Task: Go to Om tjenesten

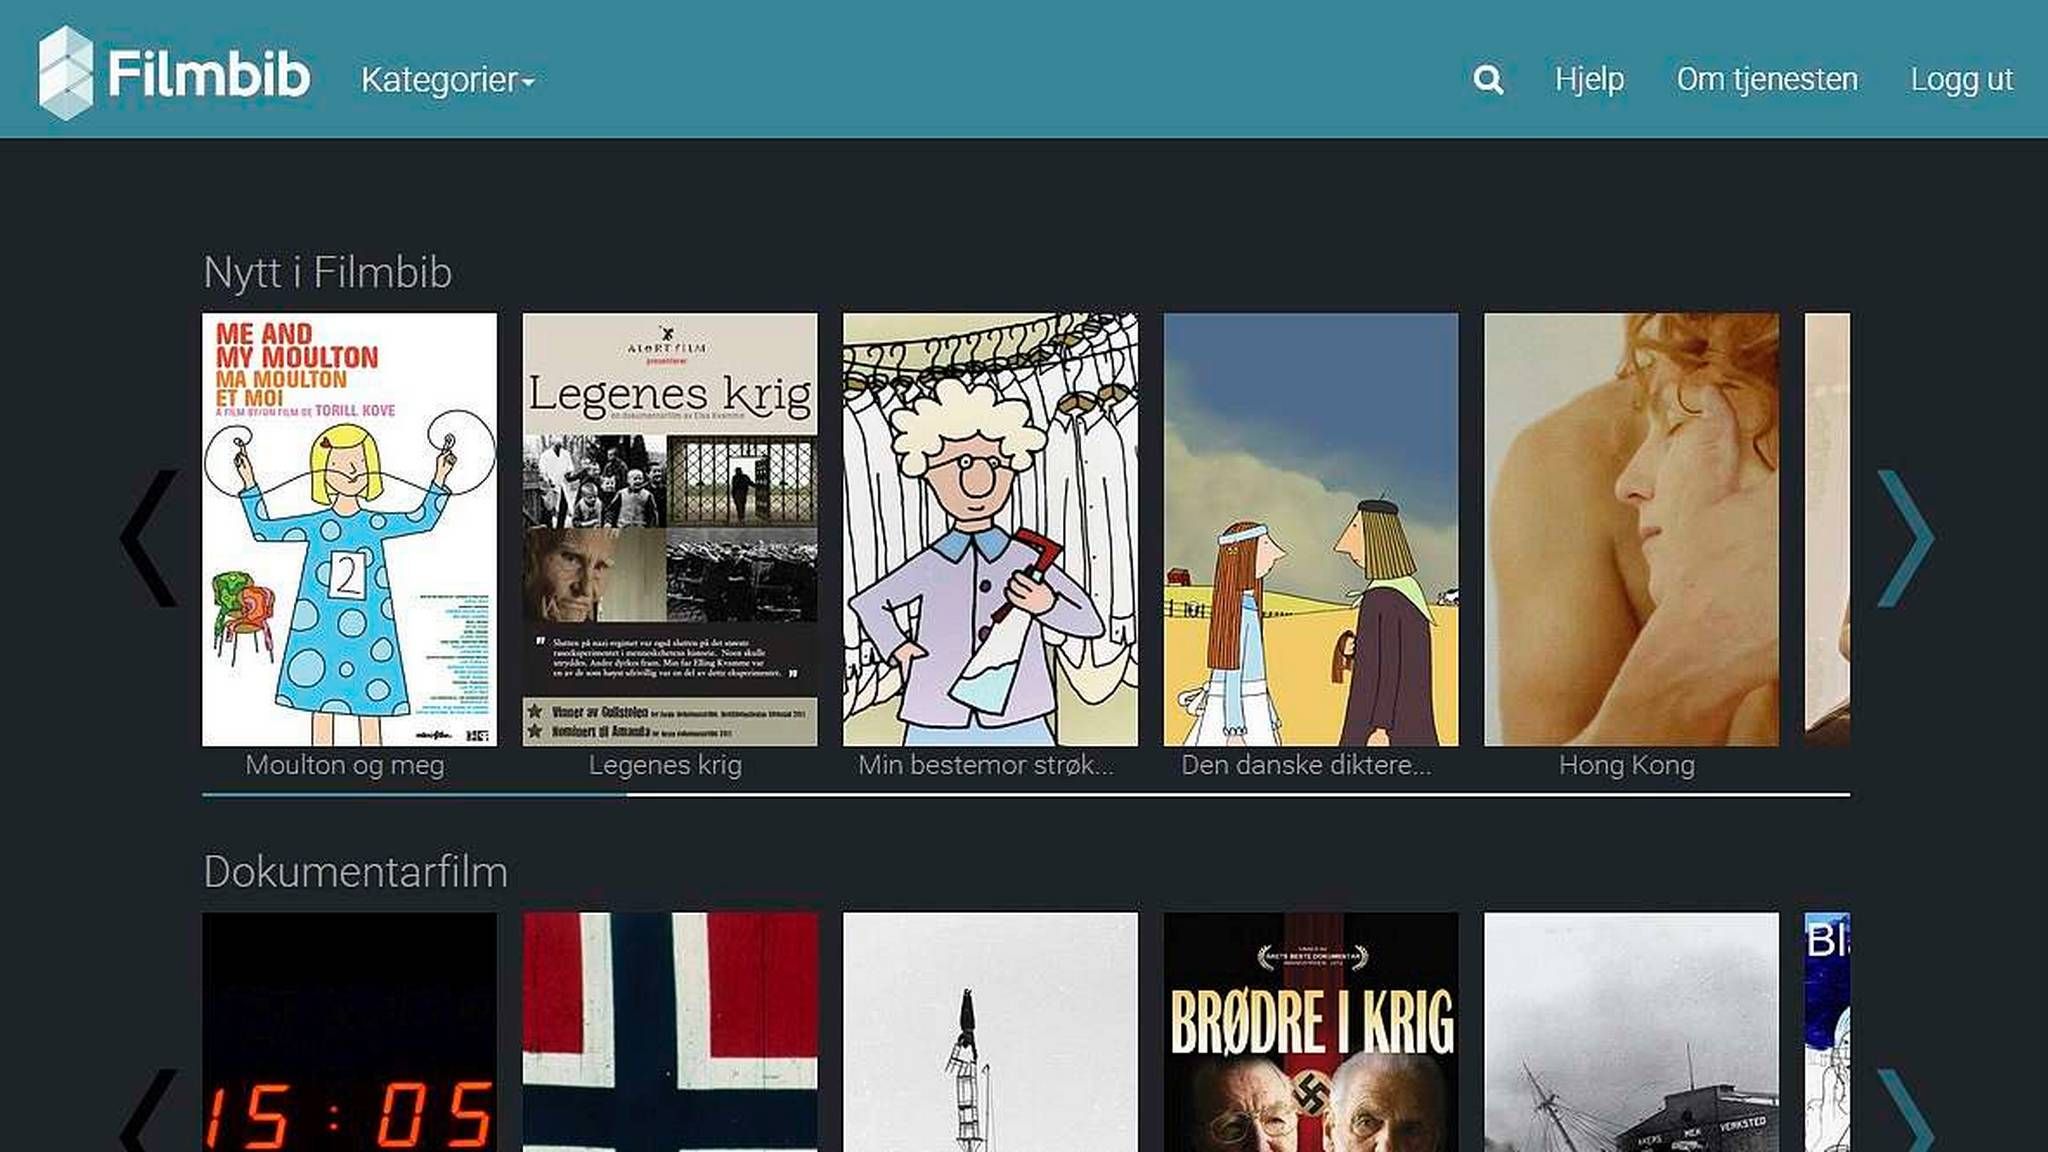Action: (x=1767, y=79)
